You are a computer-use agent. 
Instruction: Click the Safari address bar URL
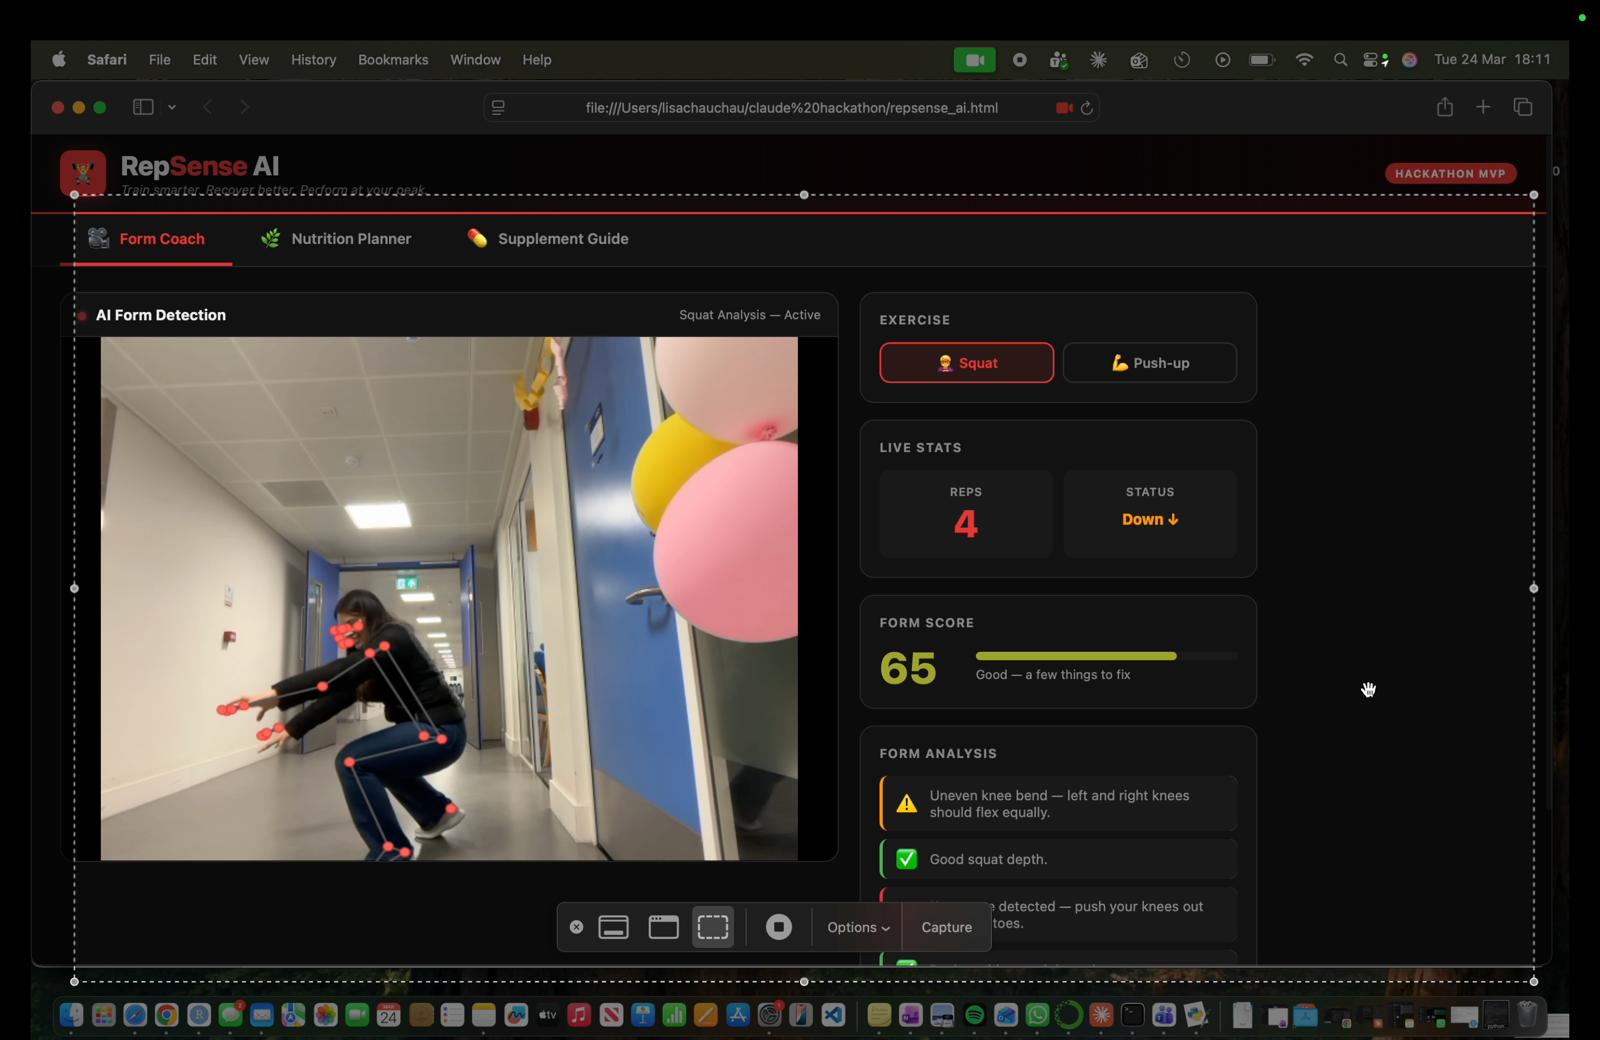click(x=792, y=108)
